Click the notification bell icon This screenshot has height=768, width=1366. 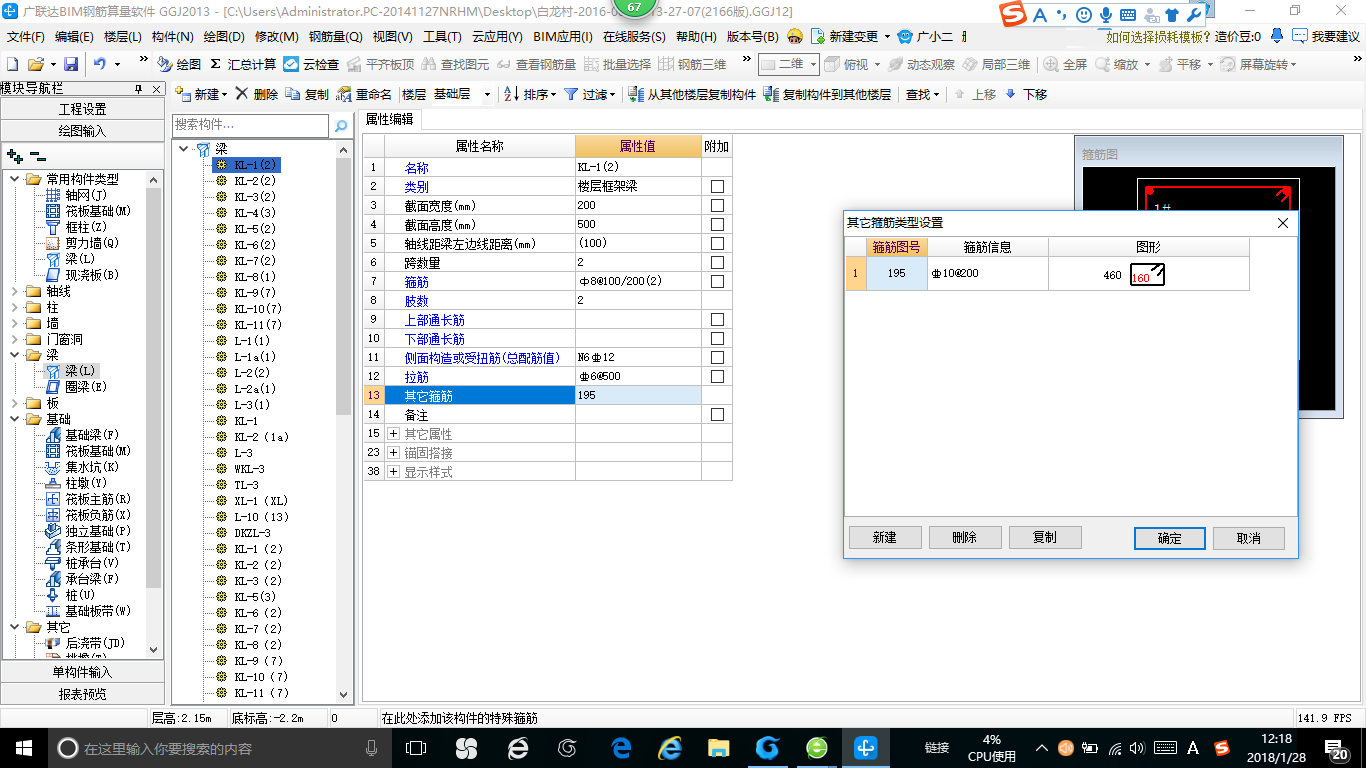[x=1277, y=36]
